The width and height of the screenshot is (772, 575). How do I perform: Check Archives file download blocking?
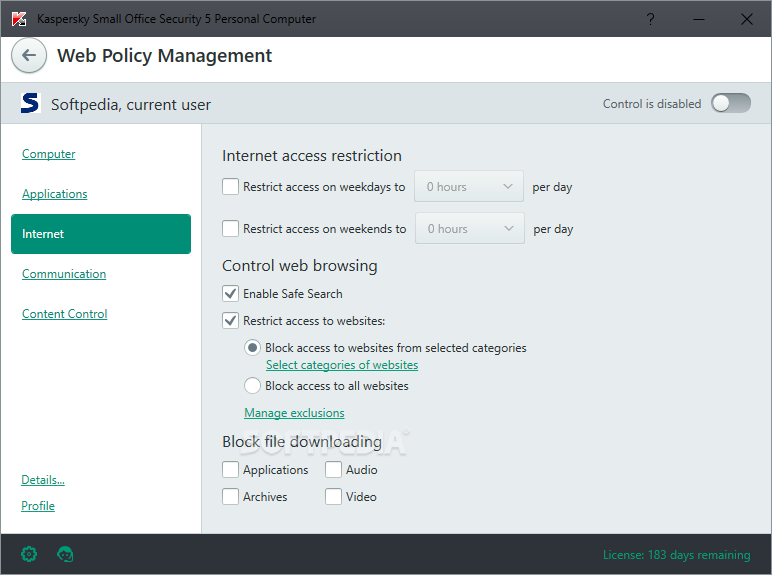pos(230,496)
